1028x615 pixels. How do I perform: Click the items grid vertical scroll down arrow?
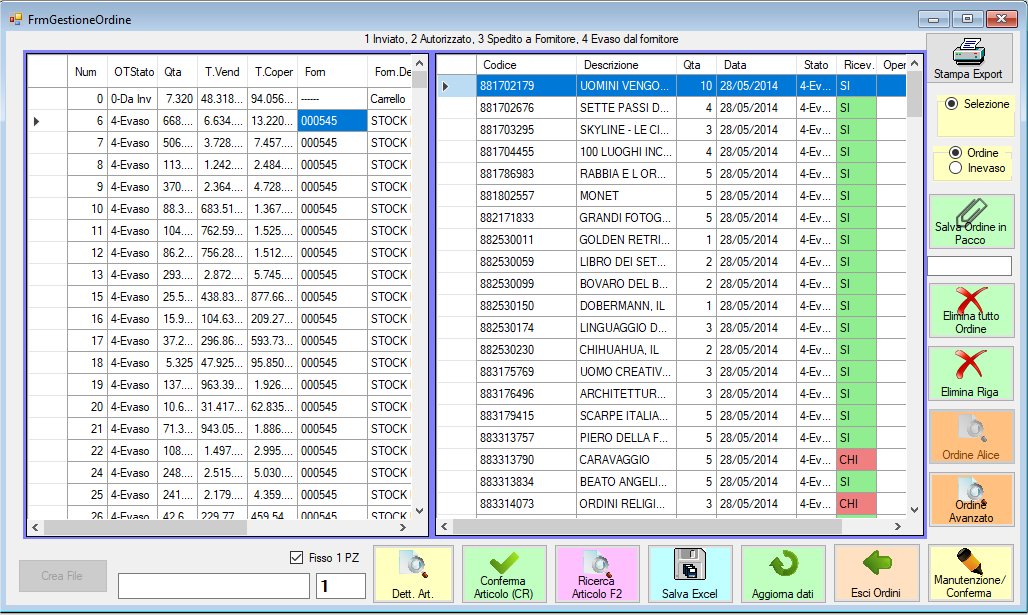point(915,509)
